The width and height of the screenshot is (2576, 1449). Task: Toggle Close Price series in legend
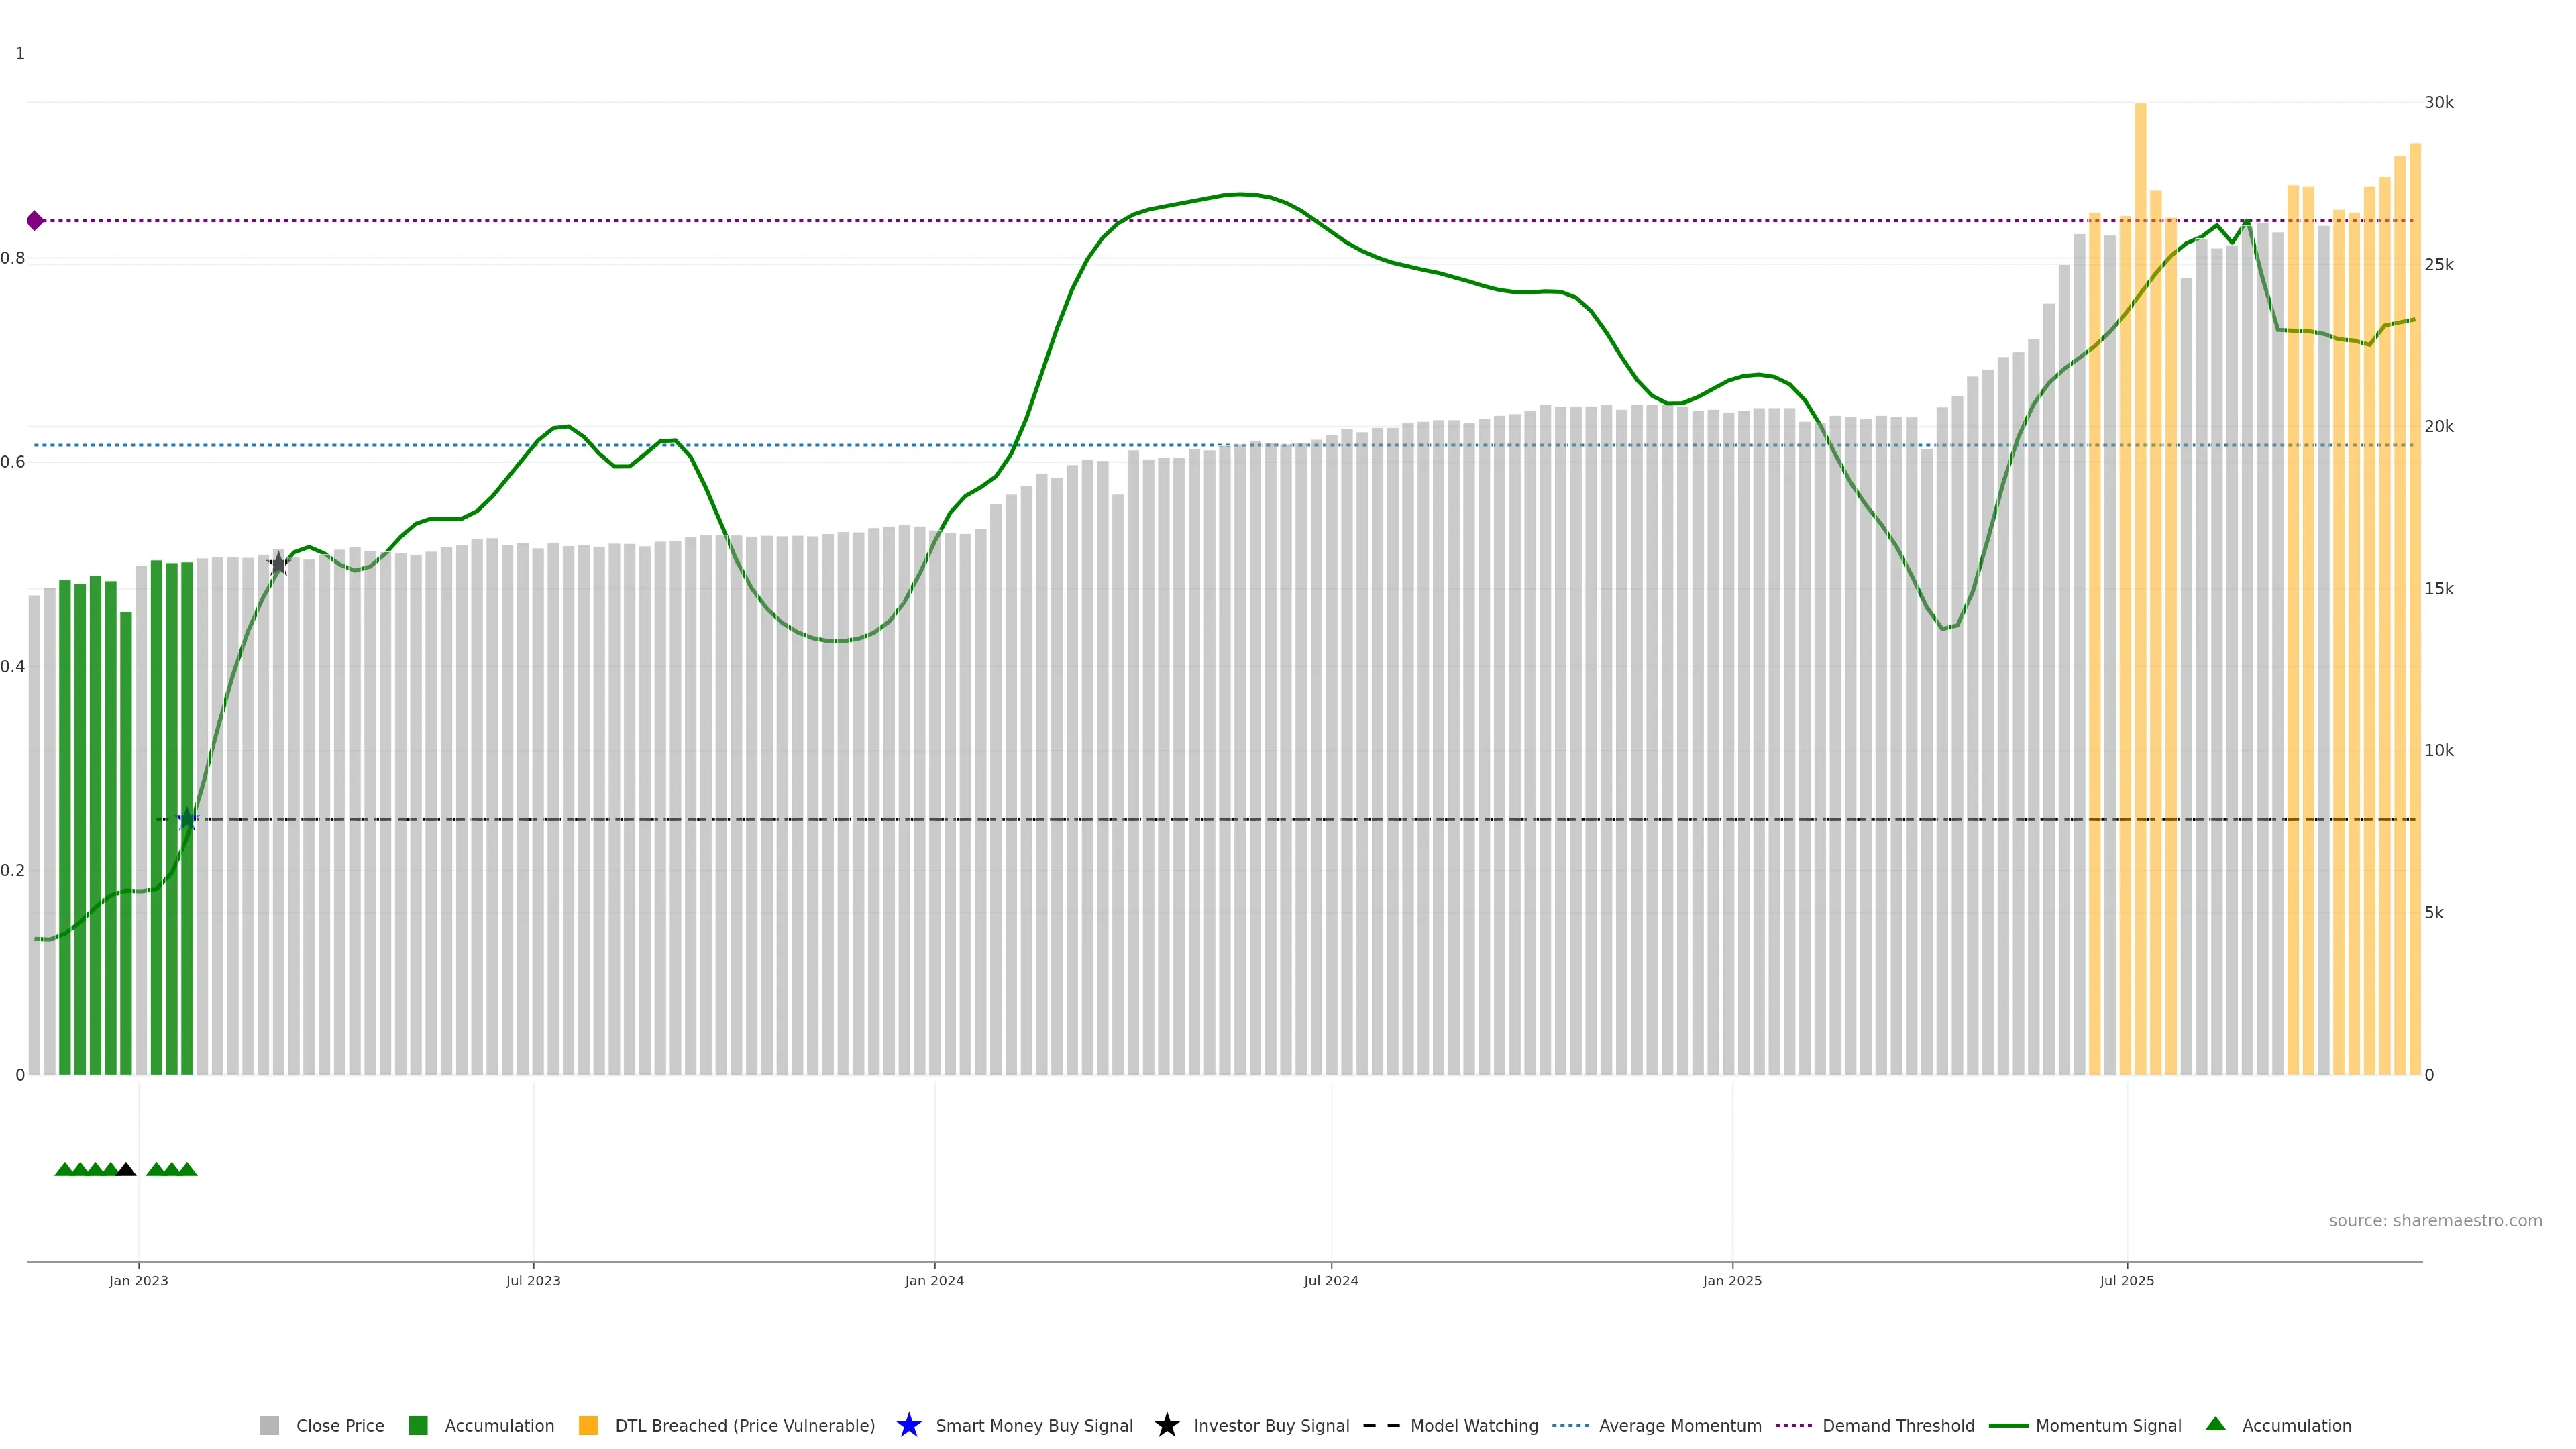339,1425
